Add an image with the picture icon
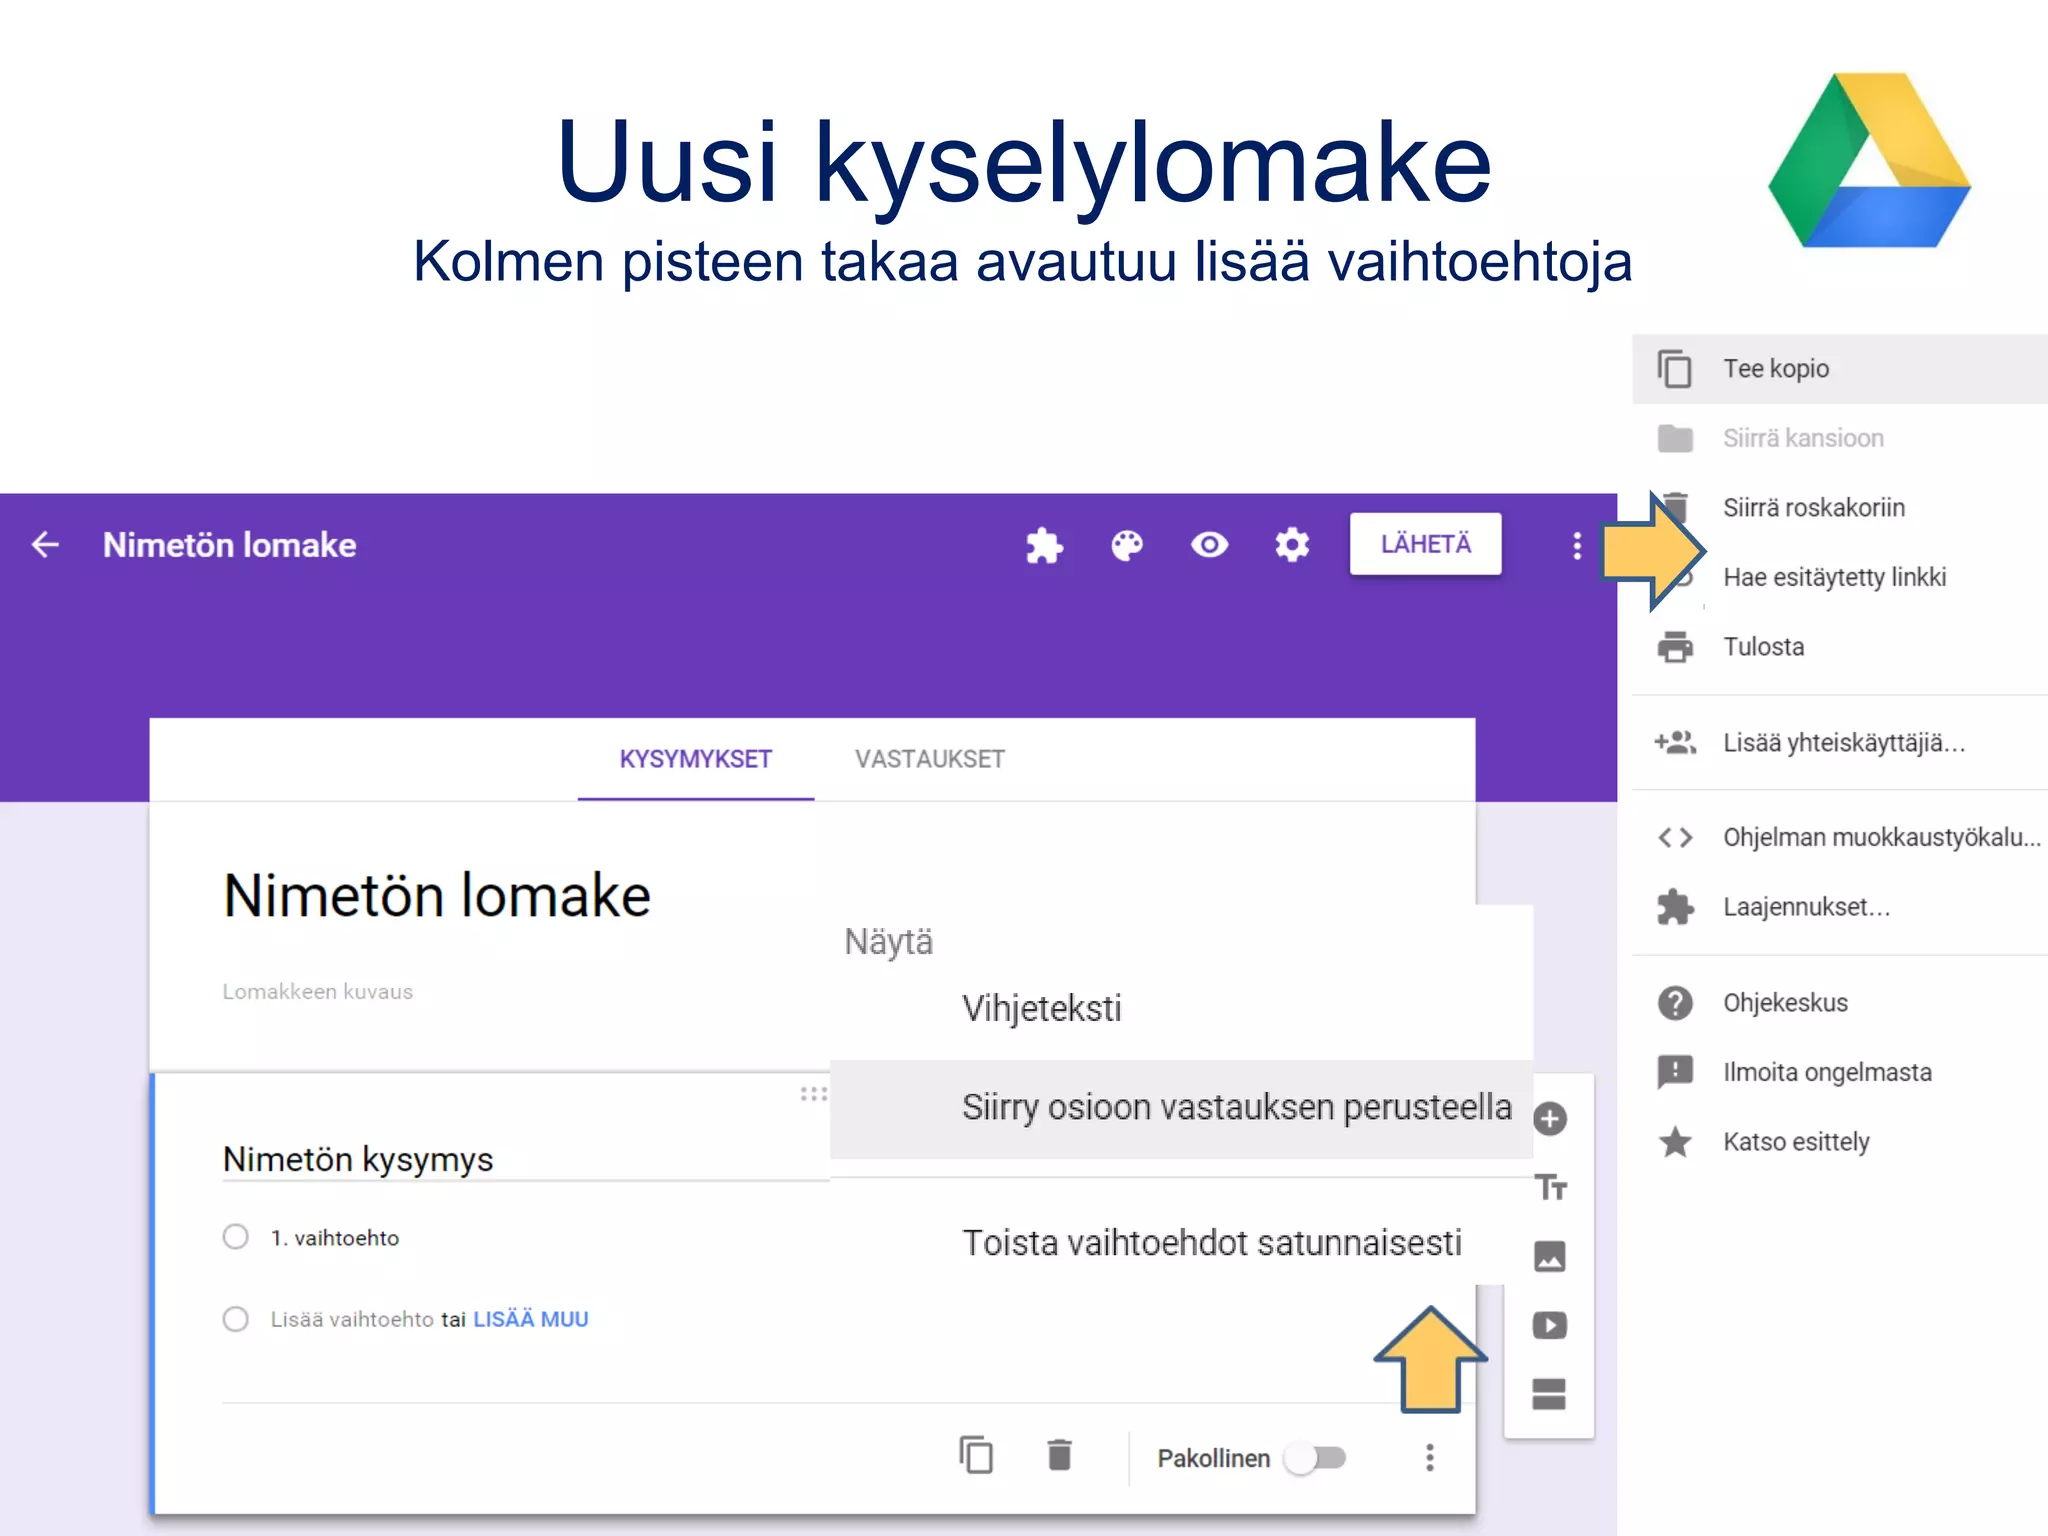 tap(1550, 1256)
